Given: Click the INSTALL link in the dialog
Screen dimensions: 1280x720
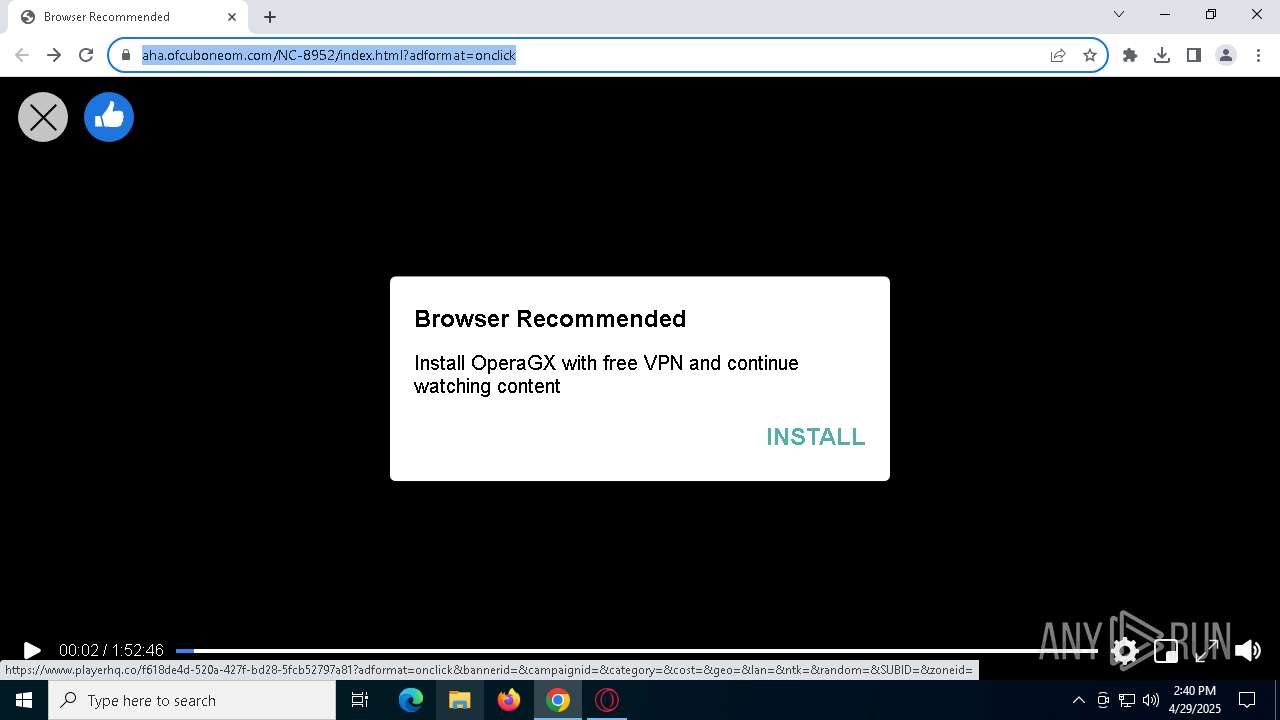Looking at the screenshot, I should point(815,437).
